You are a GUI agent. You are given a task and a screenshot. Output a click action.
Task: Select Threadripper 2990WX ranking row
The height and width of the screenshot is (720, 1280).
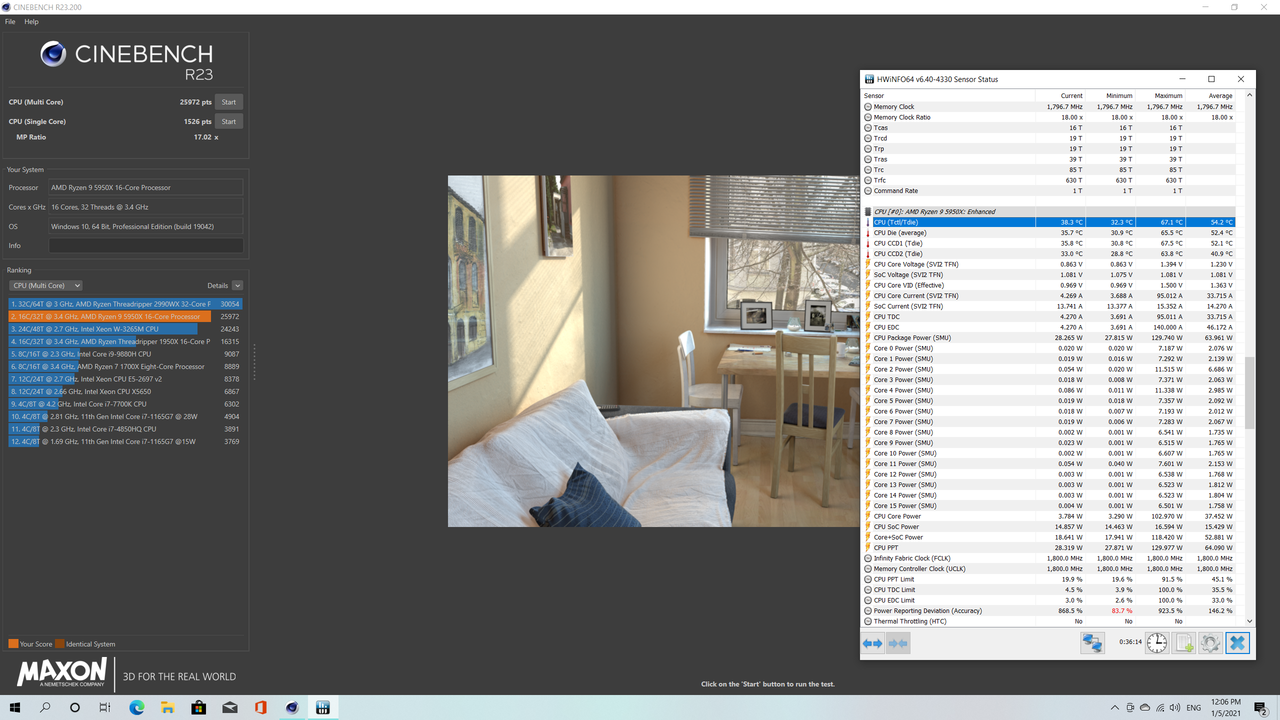(x=126, y=303)
